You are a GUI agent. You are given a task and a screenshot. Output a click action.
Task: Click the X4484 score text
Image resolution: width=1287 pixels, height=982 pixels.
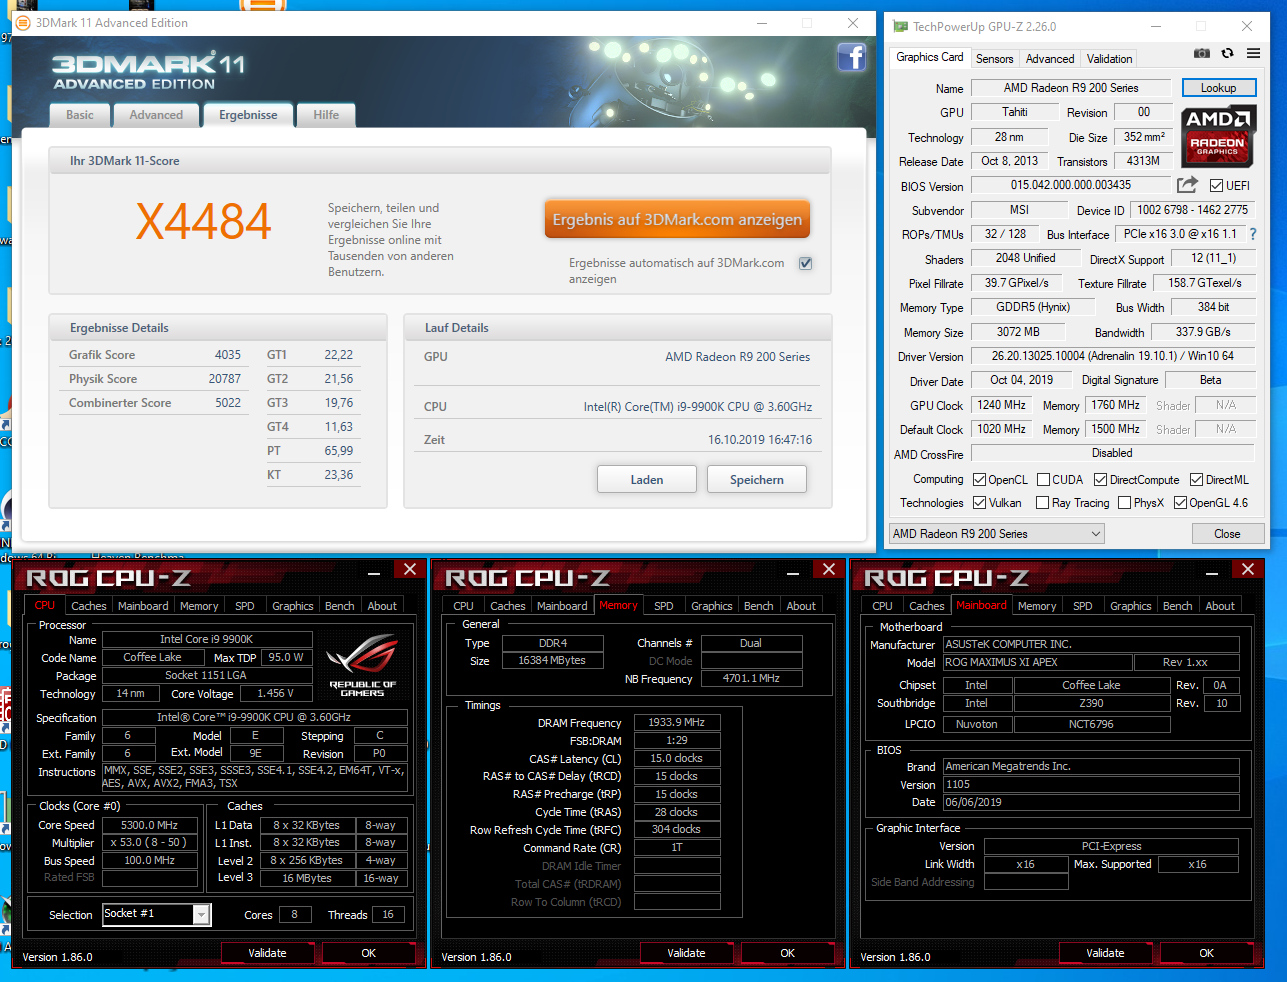point(203,222)
